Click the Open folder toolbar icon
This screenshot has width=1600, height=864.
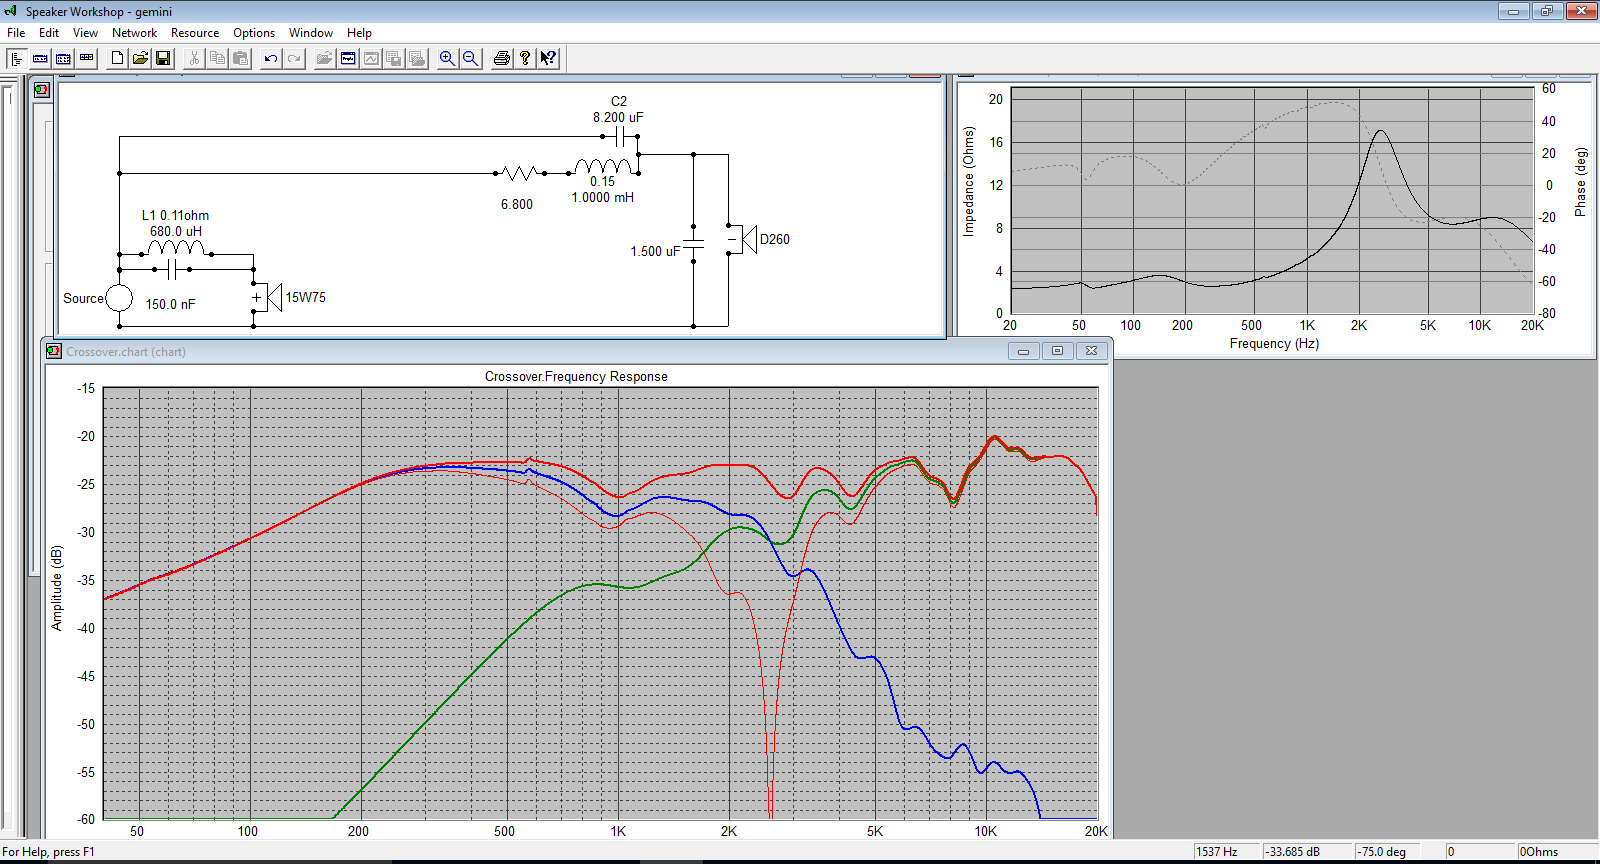tap(140, 58)
